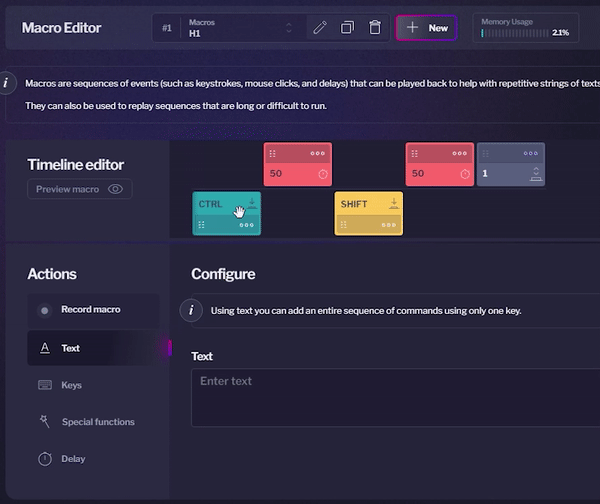Open options dots on the second red delay block
The height and width of the screenshot is (504, 600).
460,154
